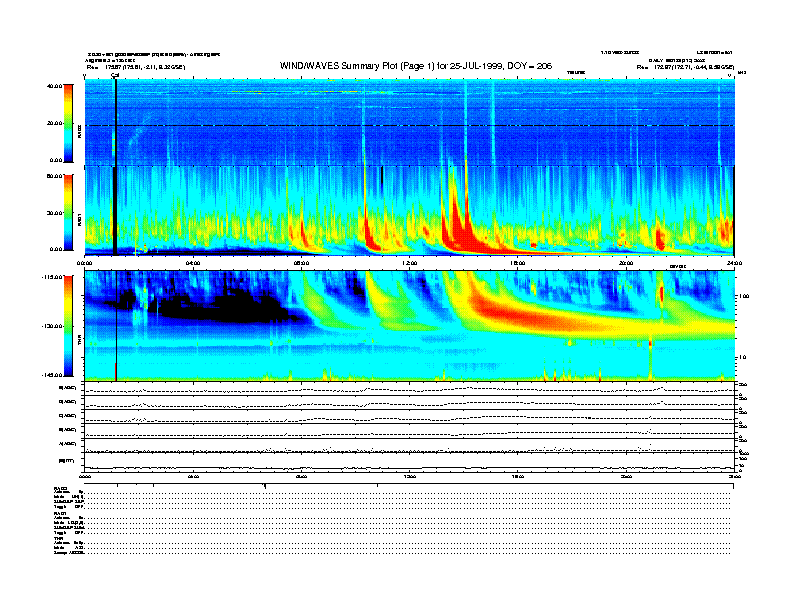Click the 60.00 color scale label

point(55,176)
